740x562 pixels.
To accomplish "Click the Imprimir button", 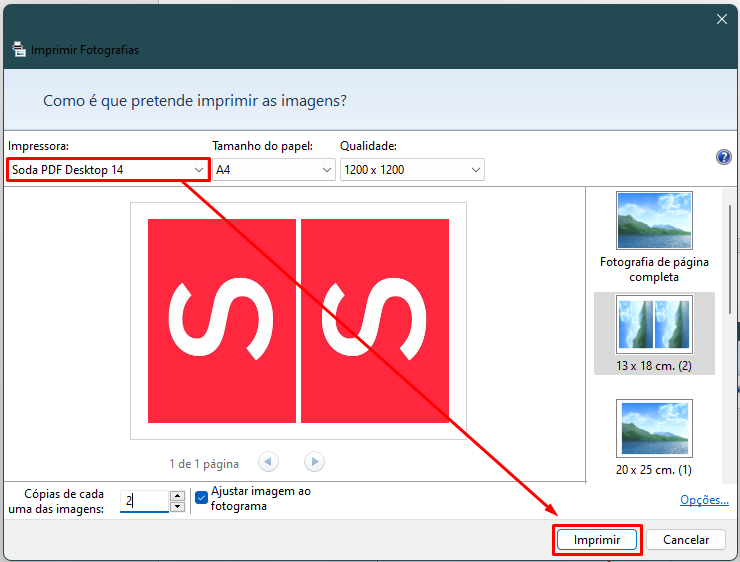I will [597, 539].
